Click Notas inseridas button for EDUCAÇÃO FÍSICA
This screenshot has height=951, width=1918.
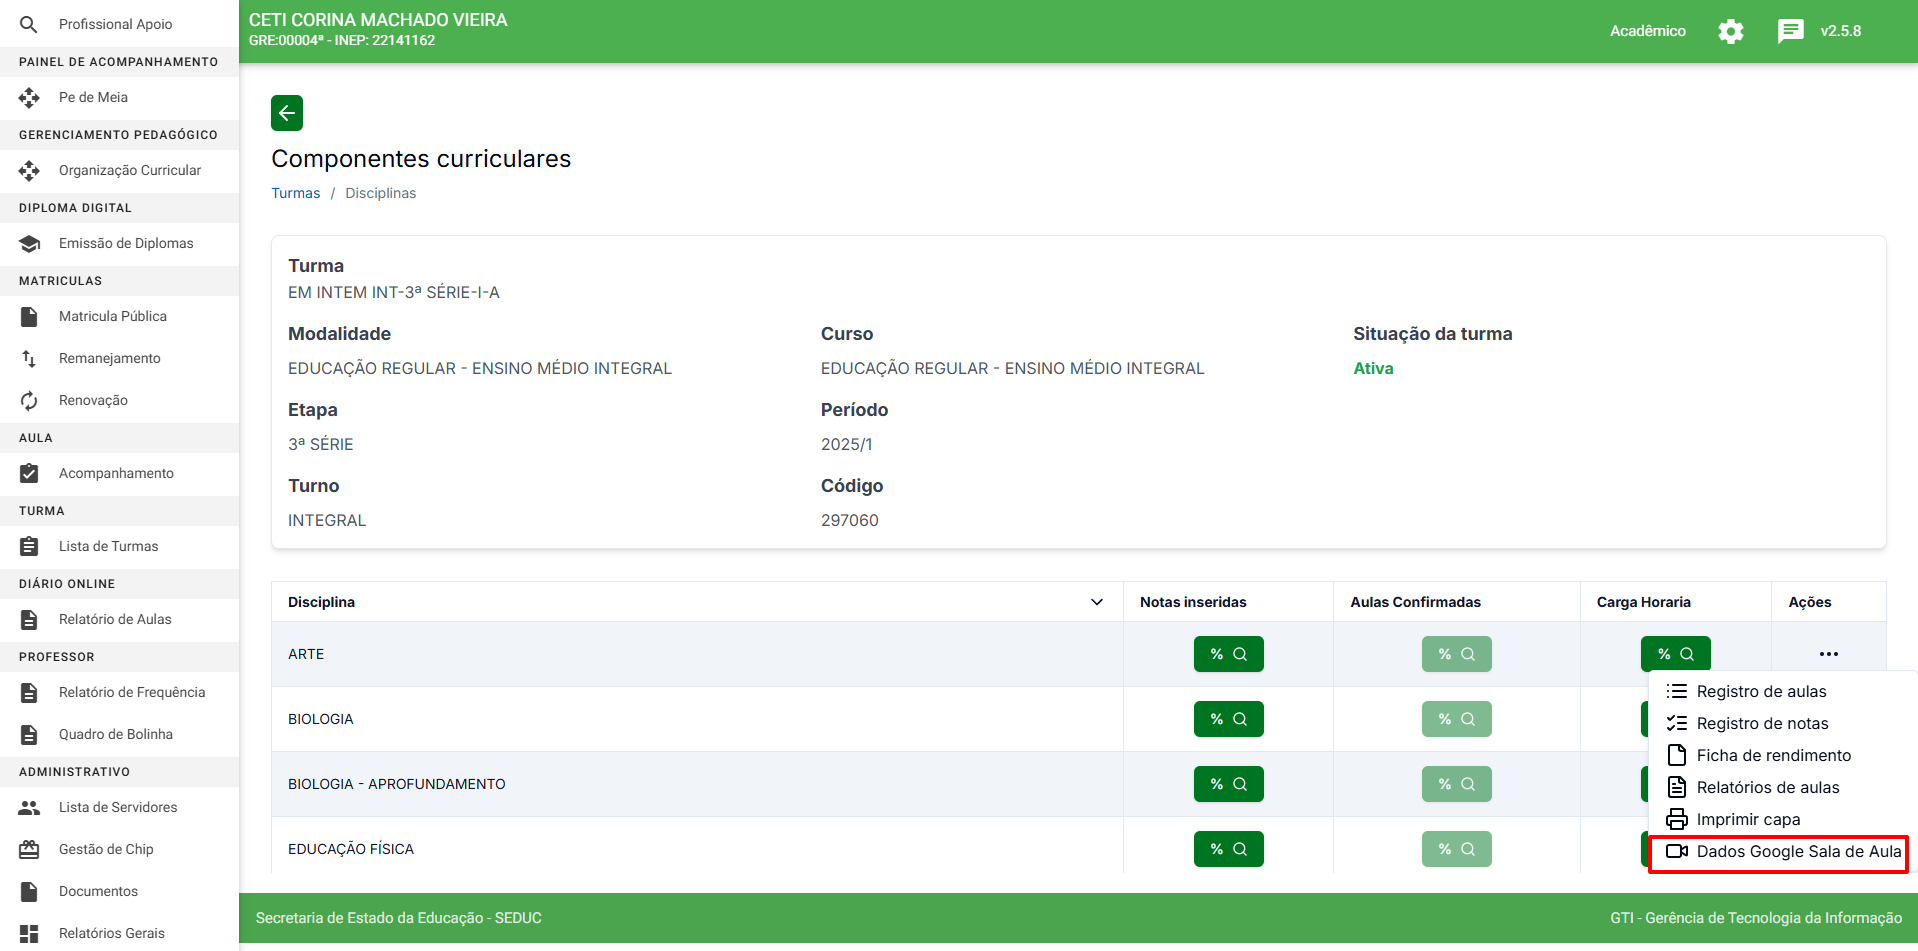1228,849
